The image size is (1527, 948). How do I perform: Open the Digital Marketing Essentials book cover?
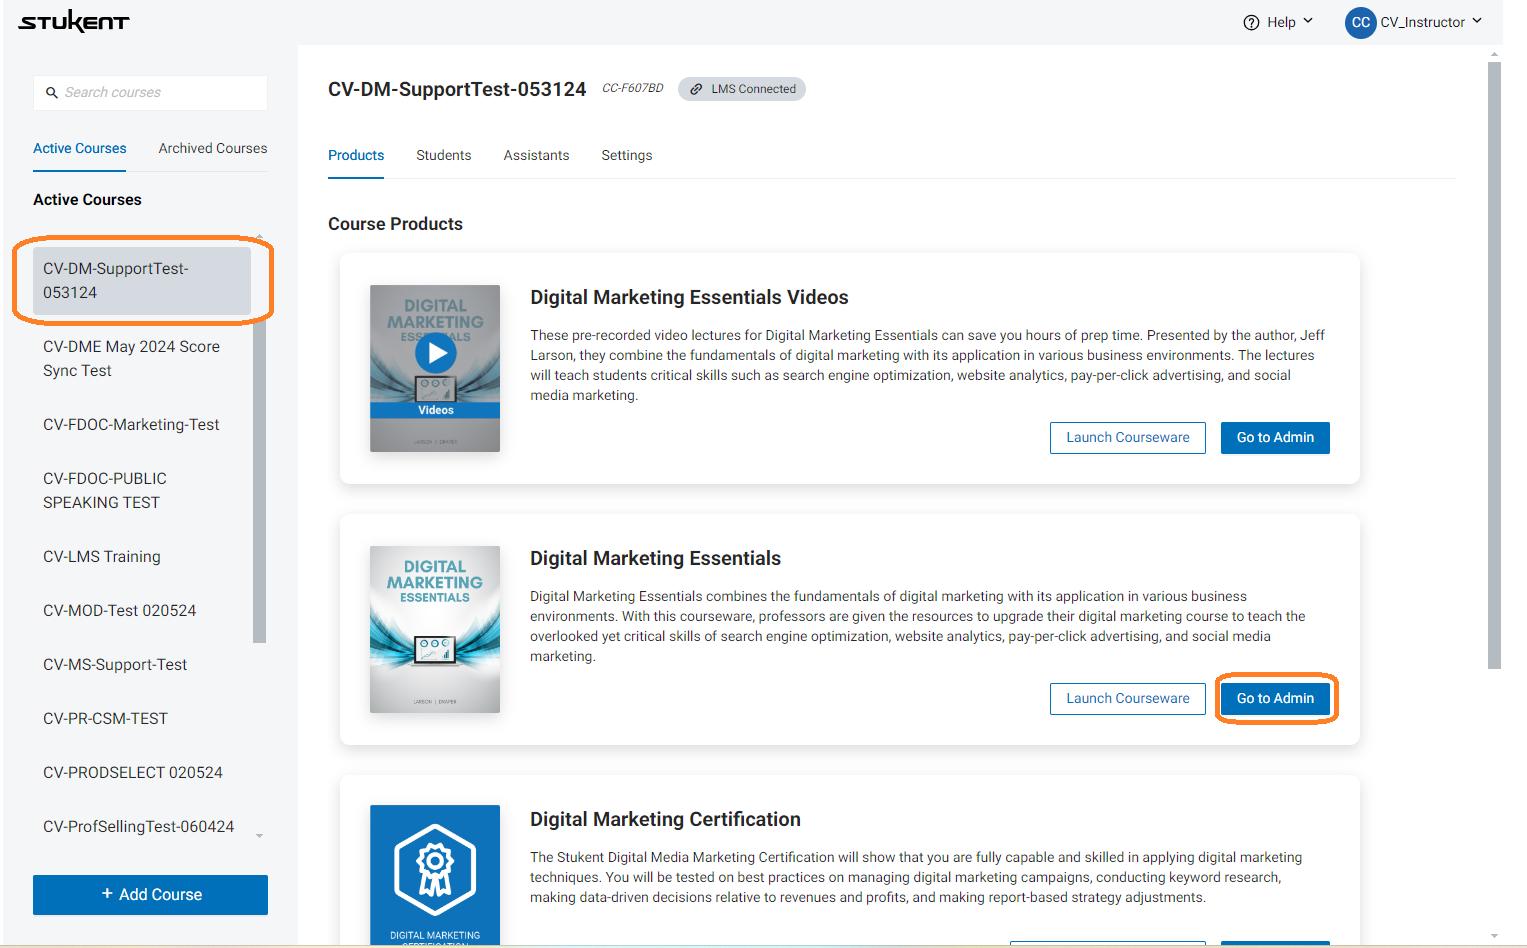pos(435,629)
